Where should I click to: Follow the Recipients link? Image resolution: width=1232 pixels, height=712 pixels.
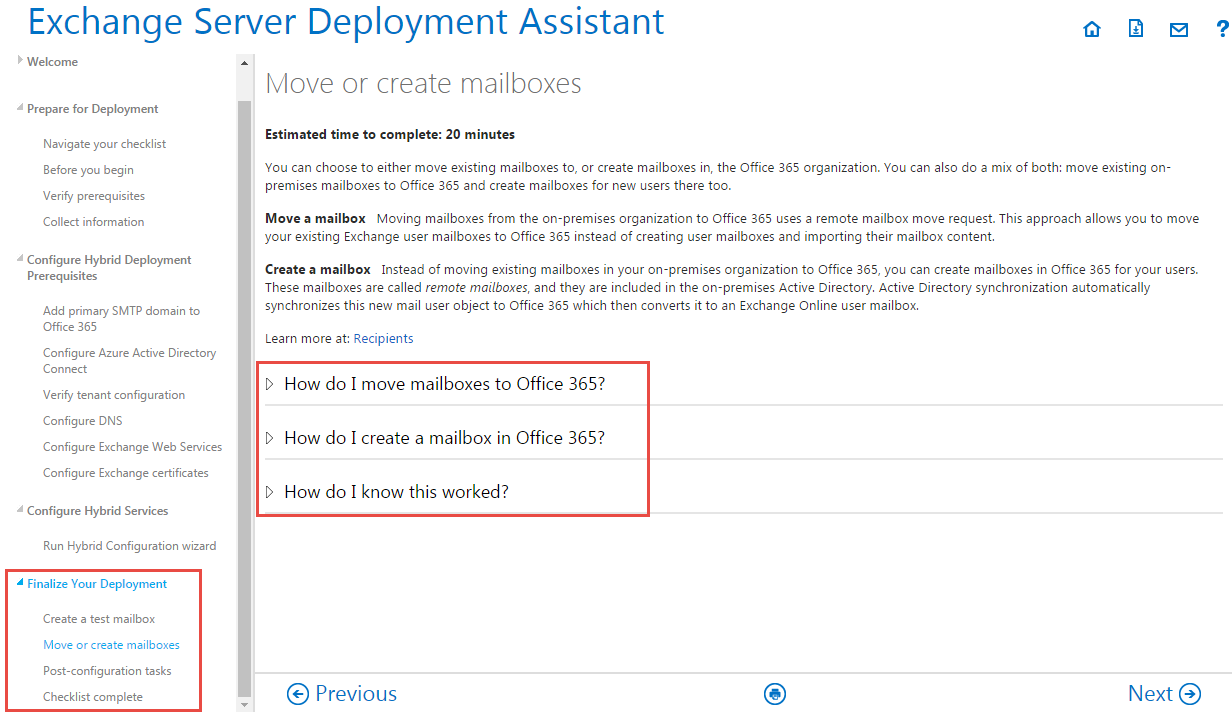384,339
